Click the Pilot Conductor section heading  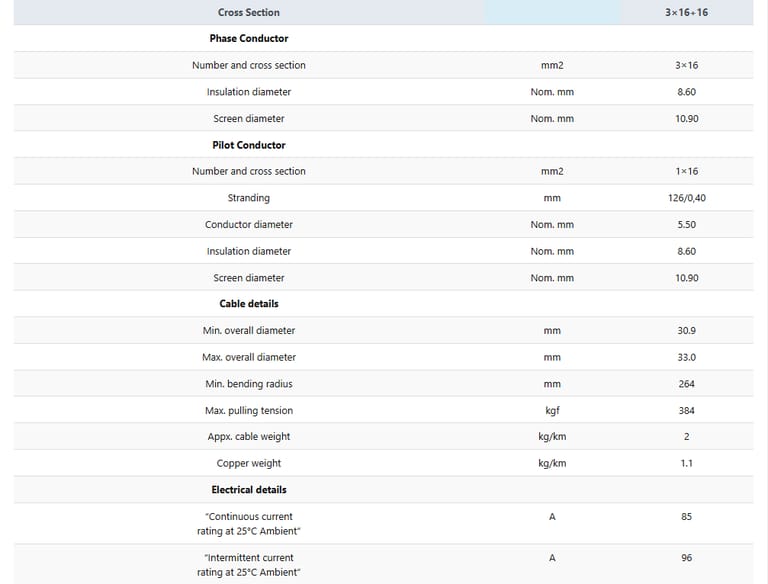click(249, 145)
